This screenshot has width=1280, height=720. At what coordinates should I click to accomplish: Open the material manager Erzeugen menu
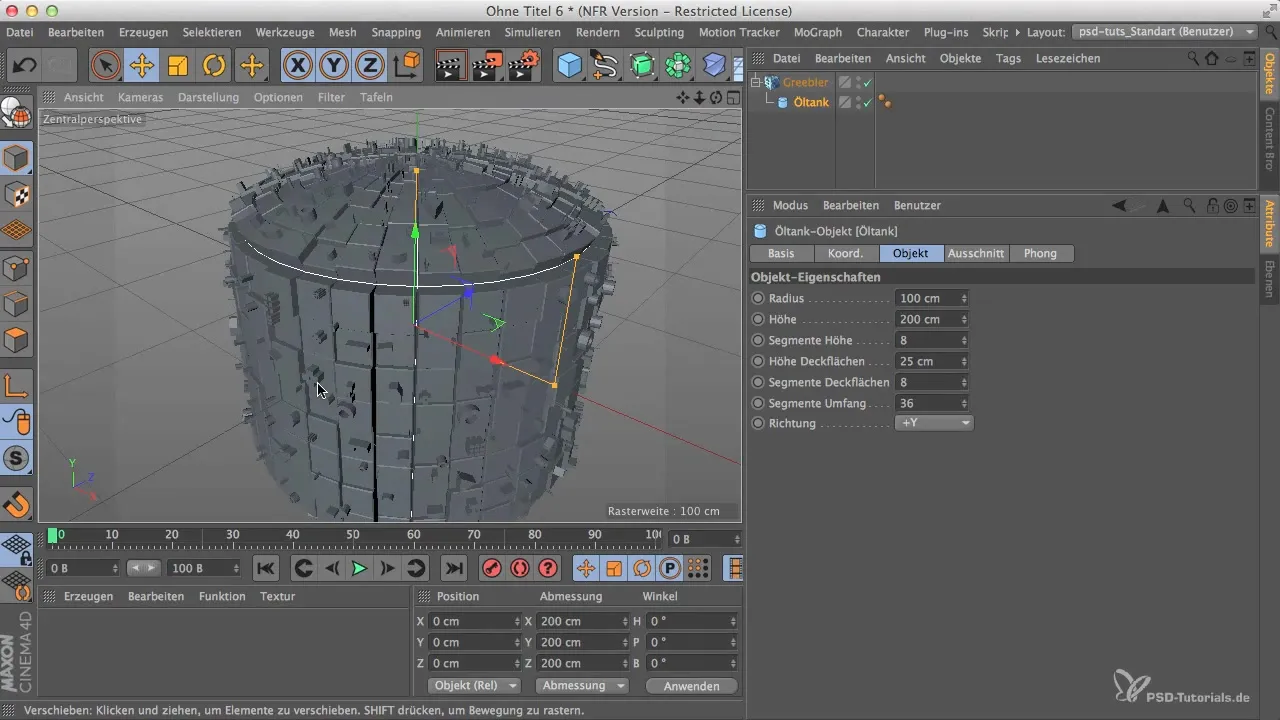(87, 596)
